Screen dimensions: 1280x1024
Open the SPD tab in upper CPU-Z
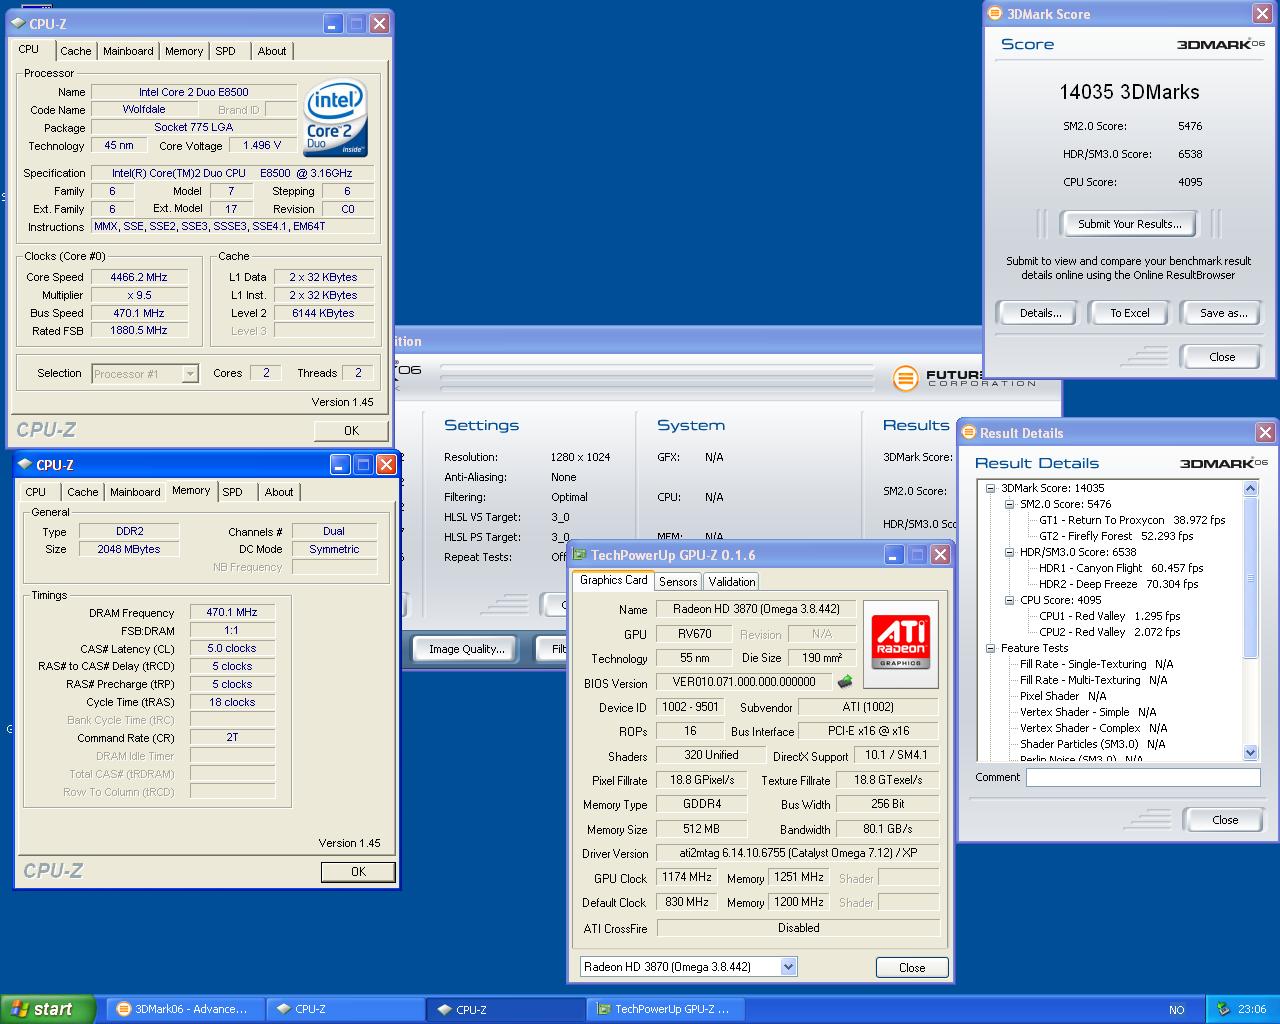pos(226,51)
